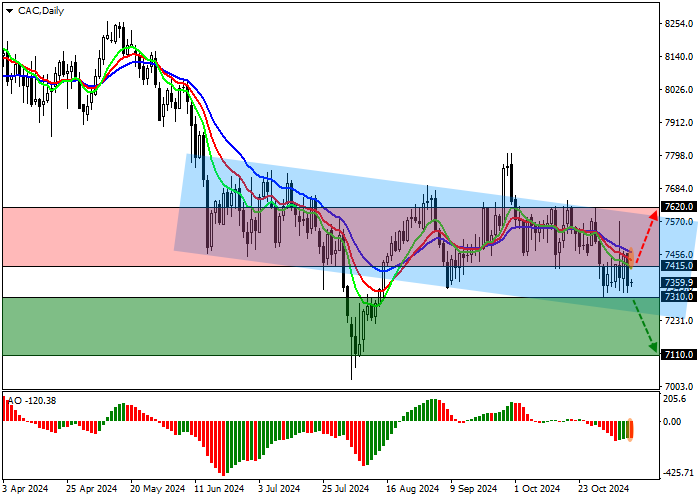Click the 7570.0 price axis value

click(679, 221)
